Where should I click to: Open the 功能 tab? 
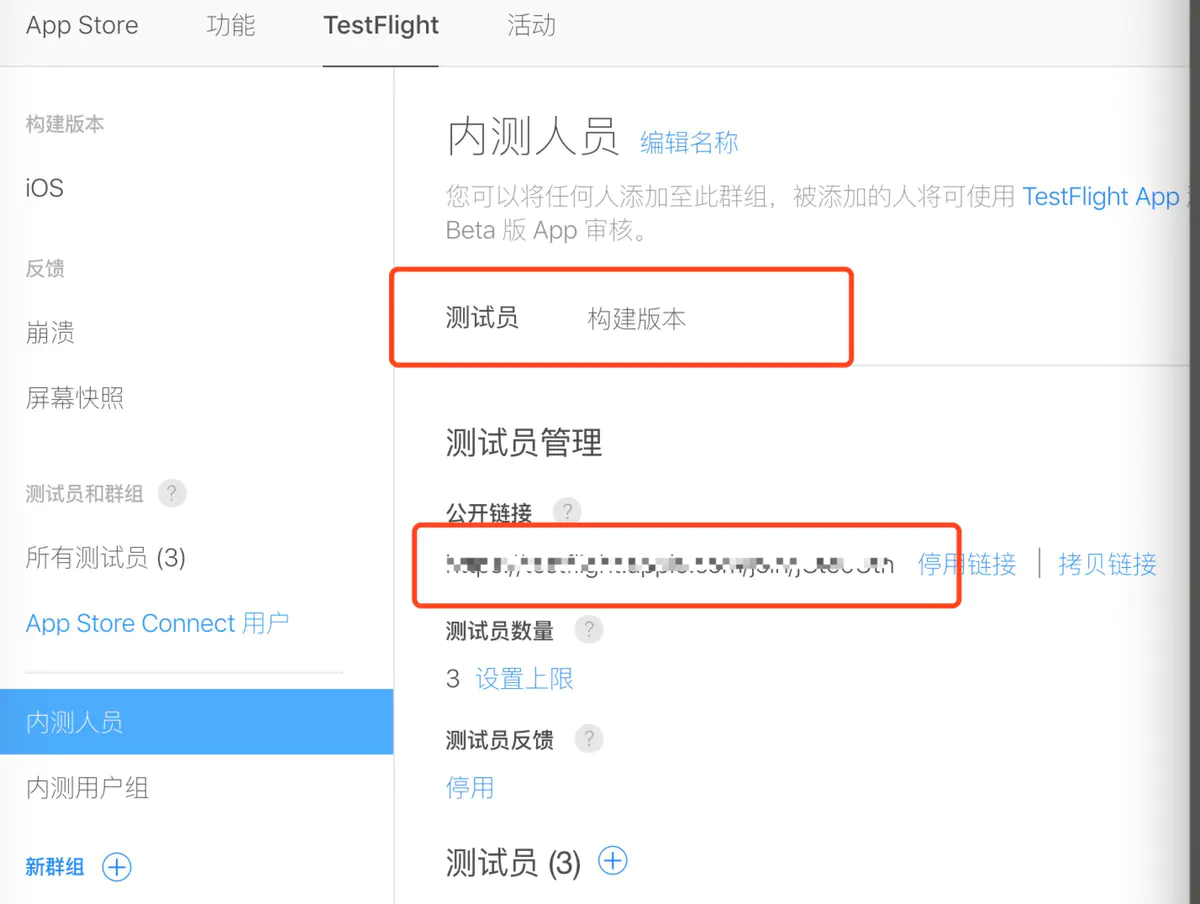tap(231, 26)
